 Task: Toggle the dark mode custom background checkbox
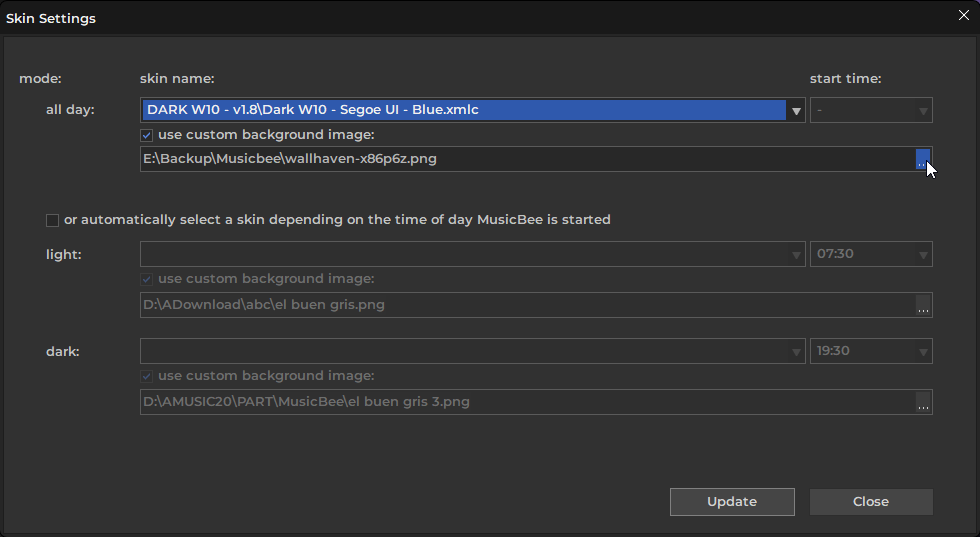[146, 376]
